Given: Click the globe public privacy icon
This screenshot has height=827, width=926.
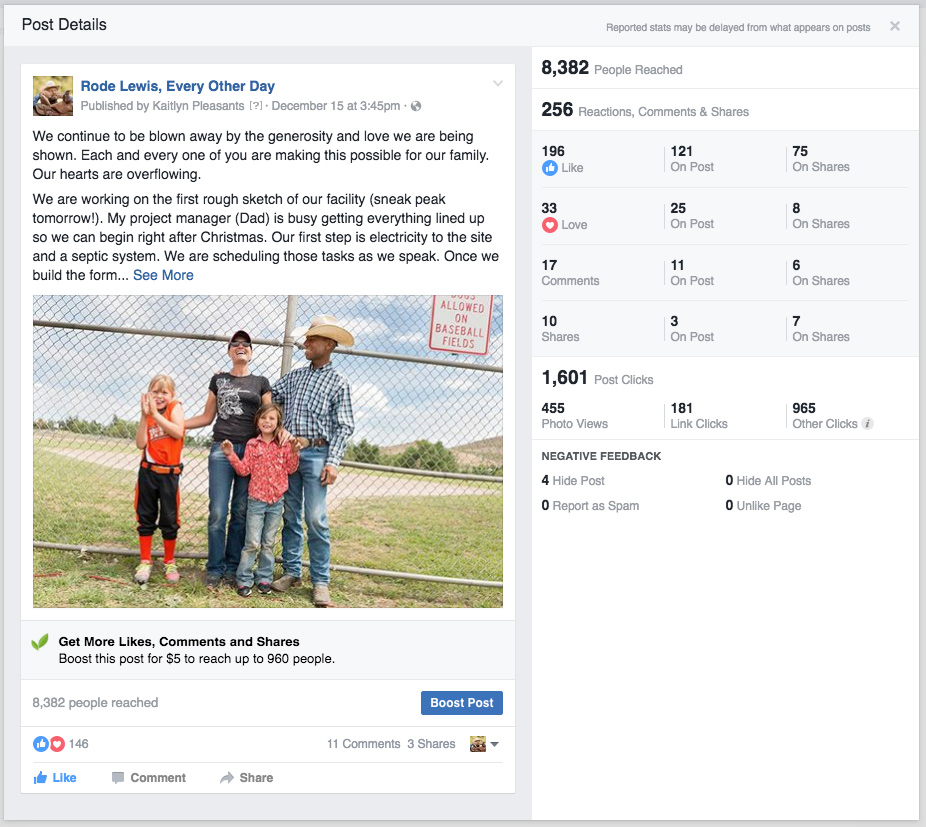Looking at the screenshot, I should [x=416, y=106].
